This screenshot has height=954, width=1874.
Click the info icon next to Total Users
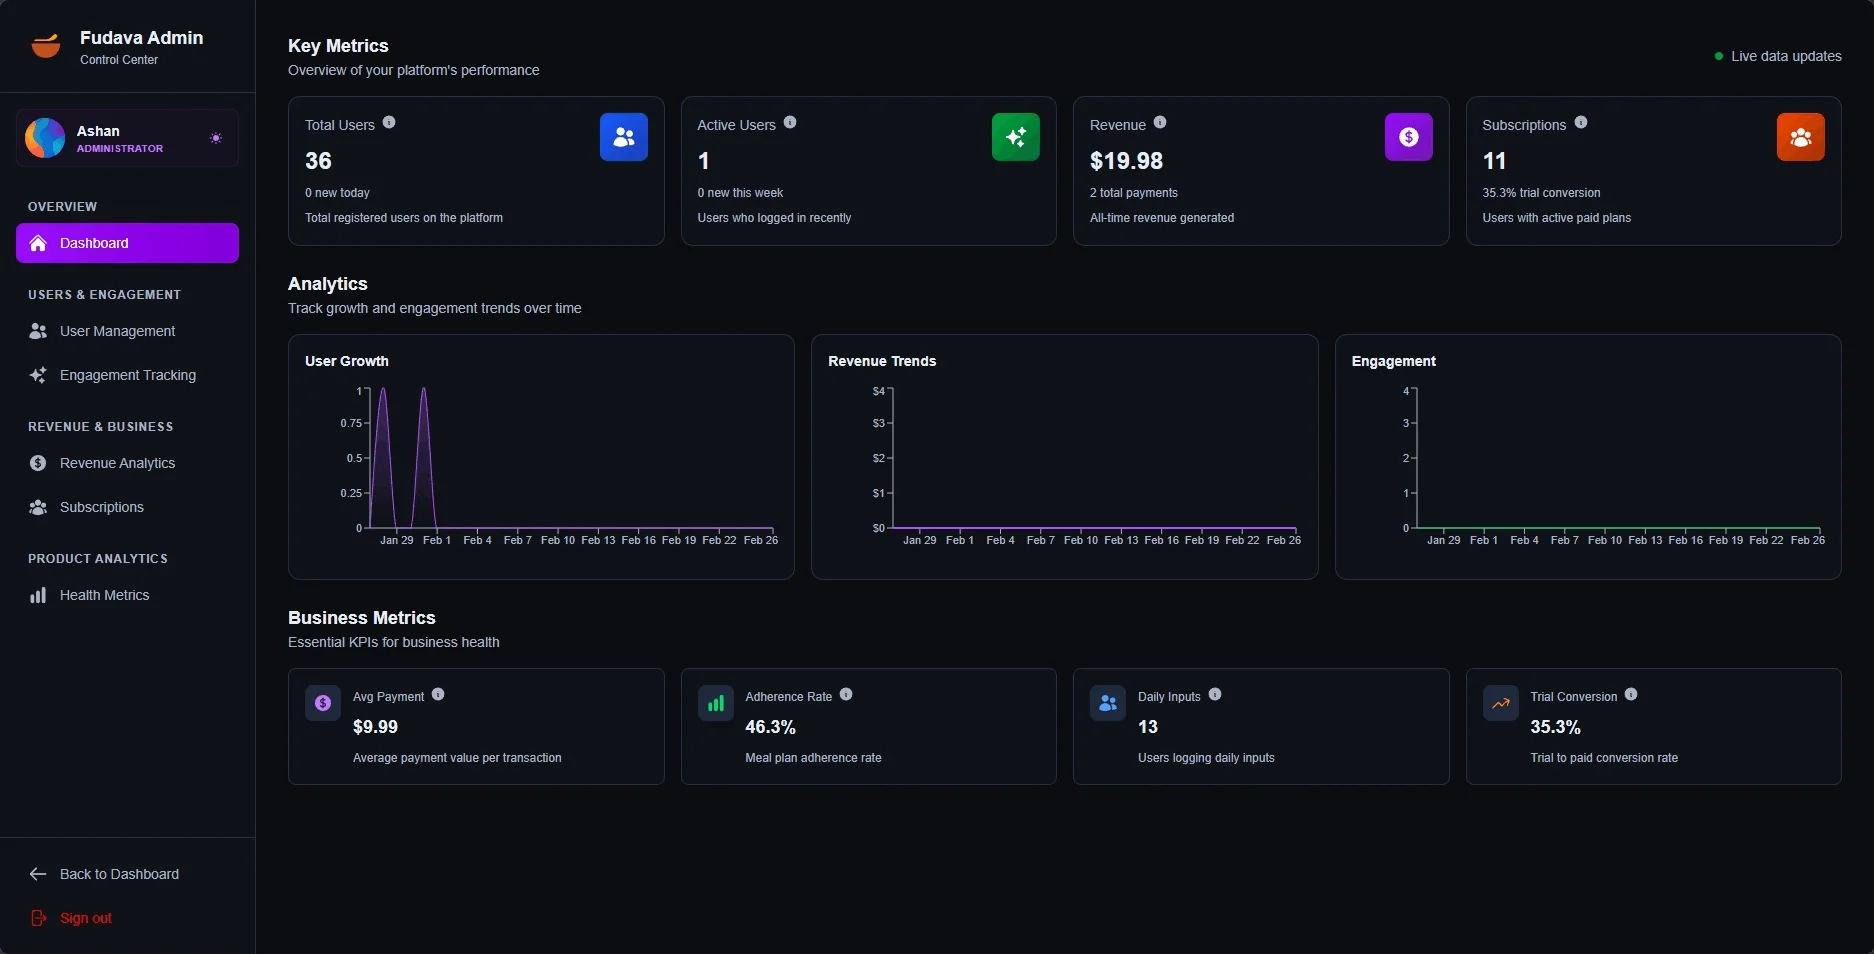(x=389, y=123)
